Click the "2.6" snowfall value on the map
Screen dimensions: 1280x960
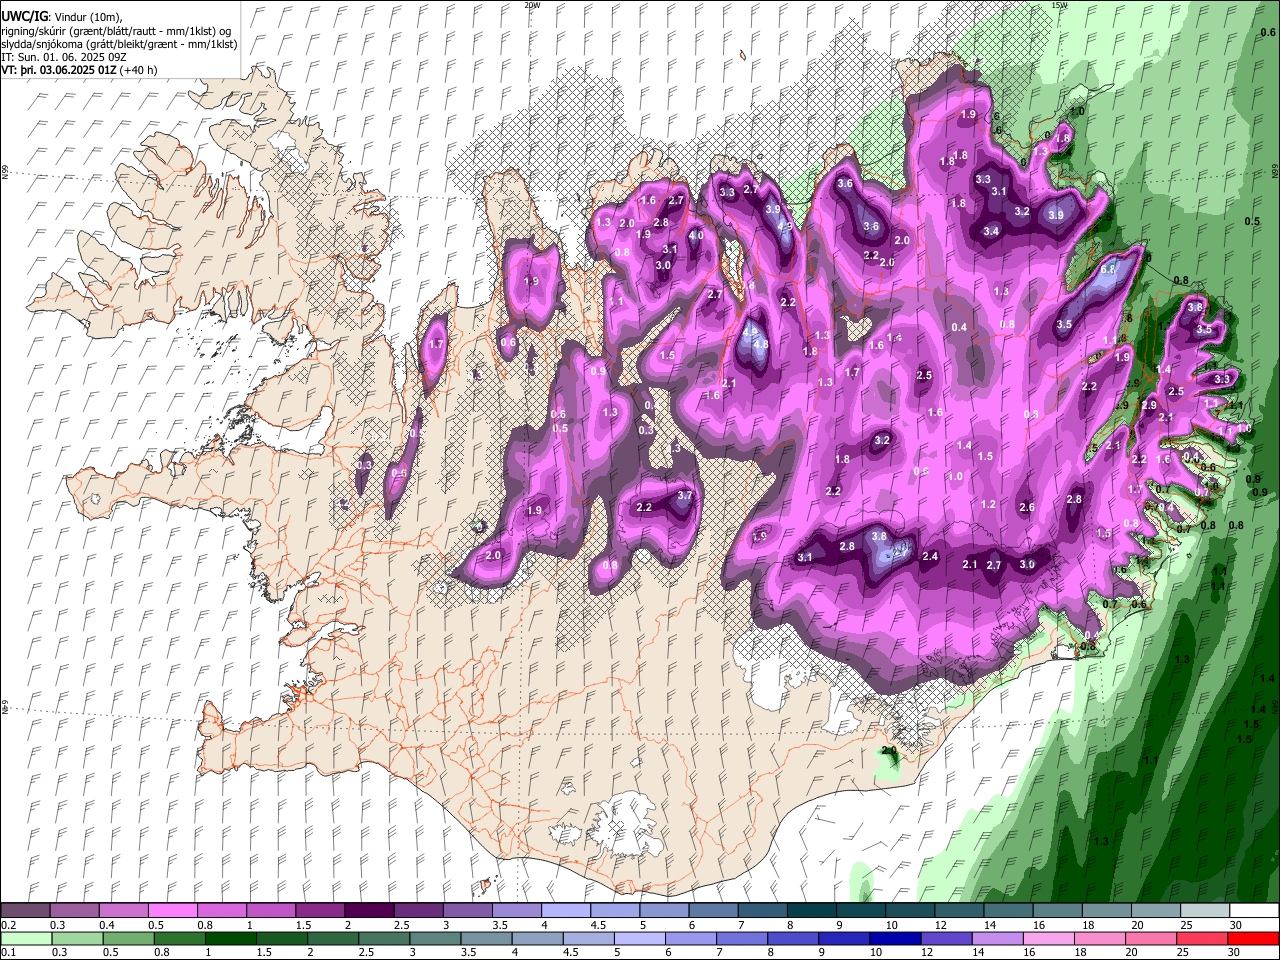coord(1027,507)
